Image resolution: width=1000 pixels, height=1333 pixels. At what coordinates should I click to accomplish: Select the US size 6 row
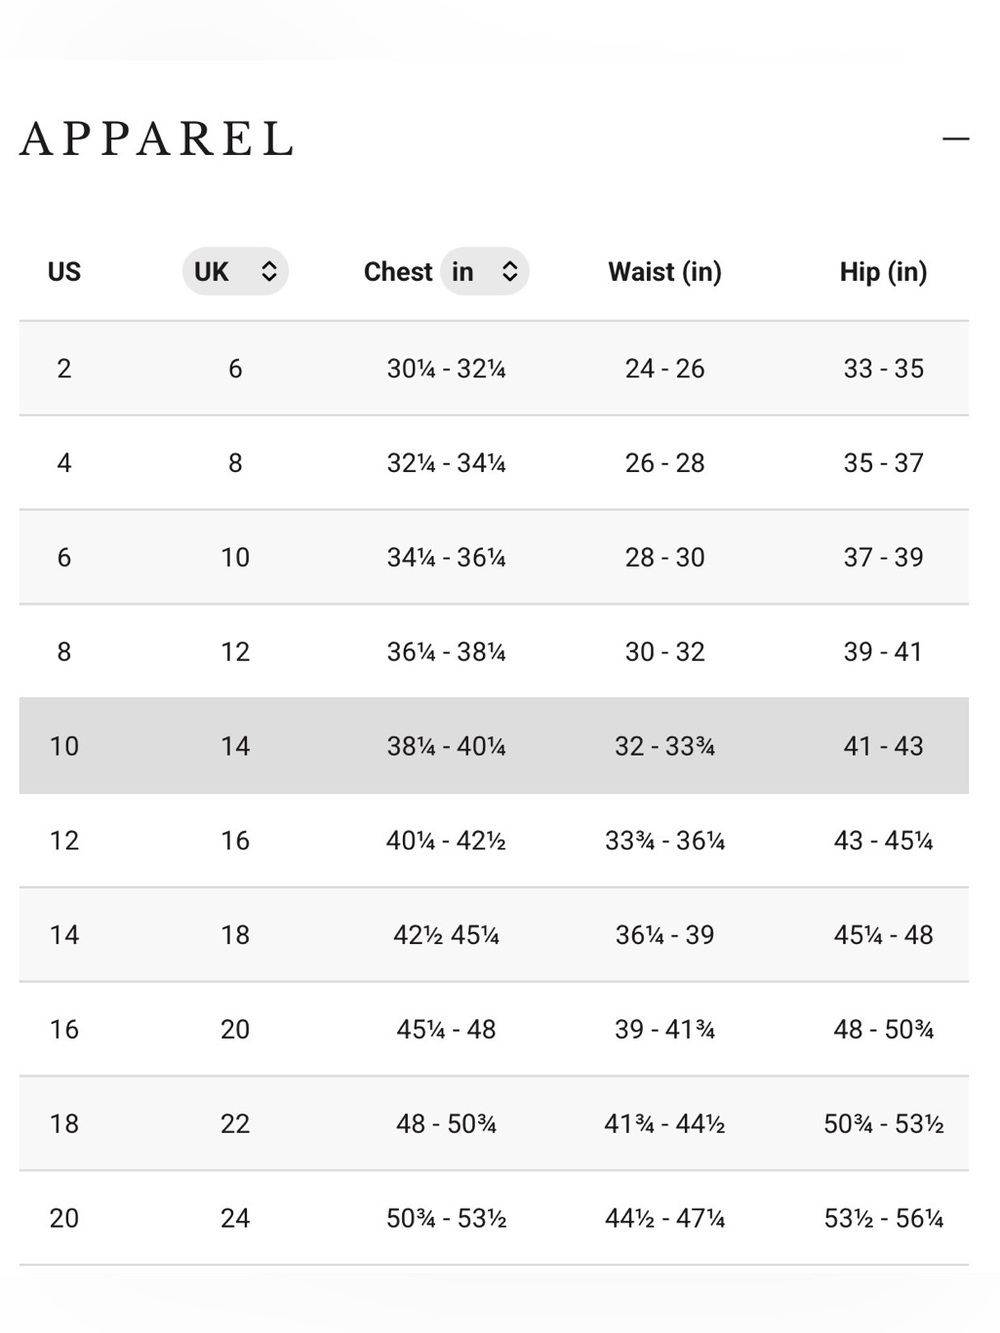(x=494, y=557)
